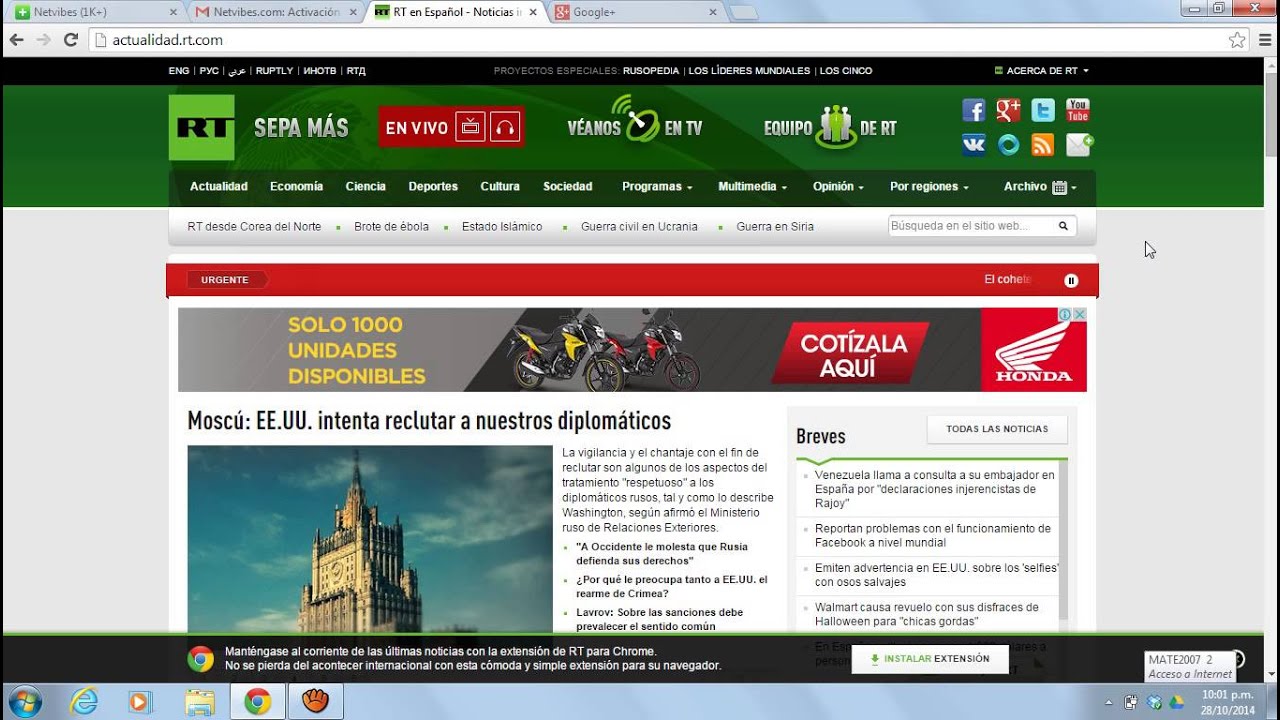The width and height of the screenshot is (1280, 720).
Task: Open the email subscription envelope icon
Action: (x=1079, y=145)
